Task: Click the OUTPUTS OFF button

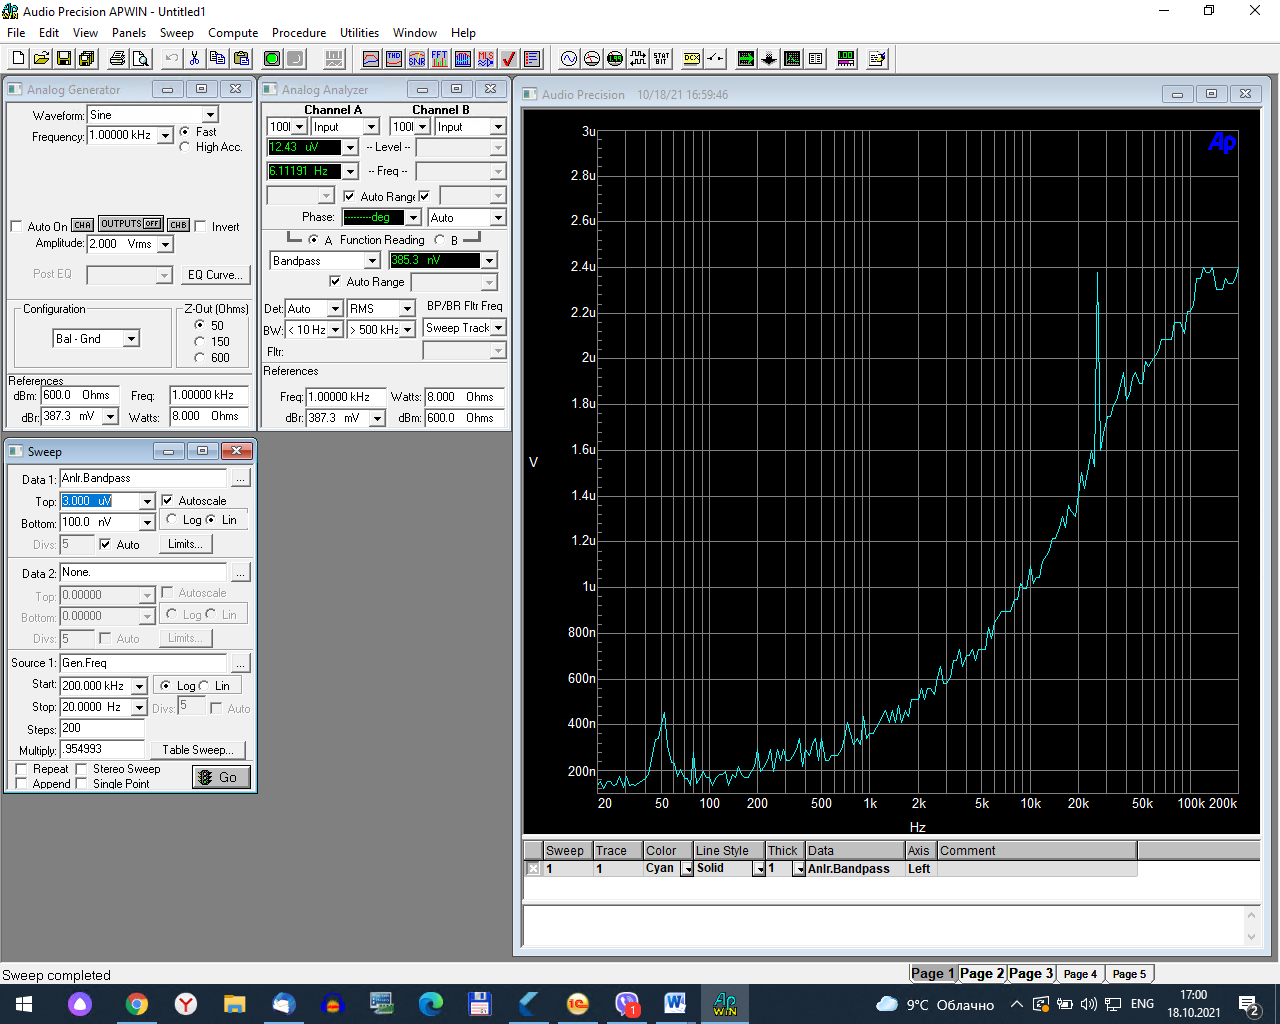Action: [130, 224]
